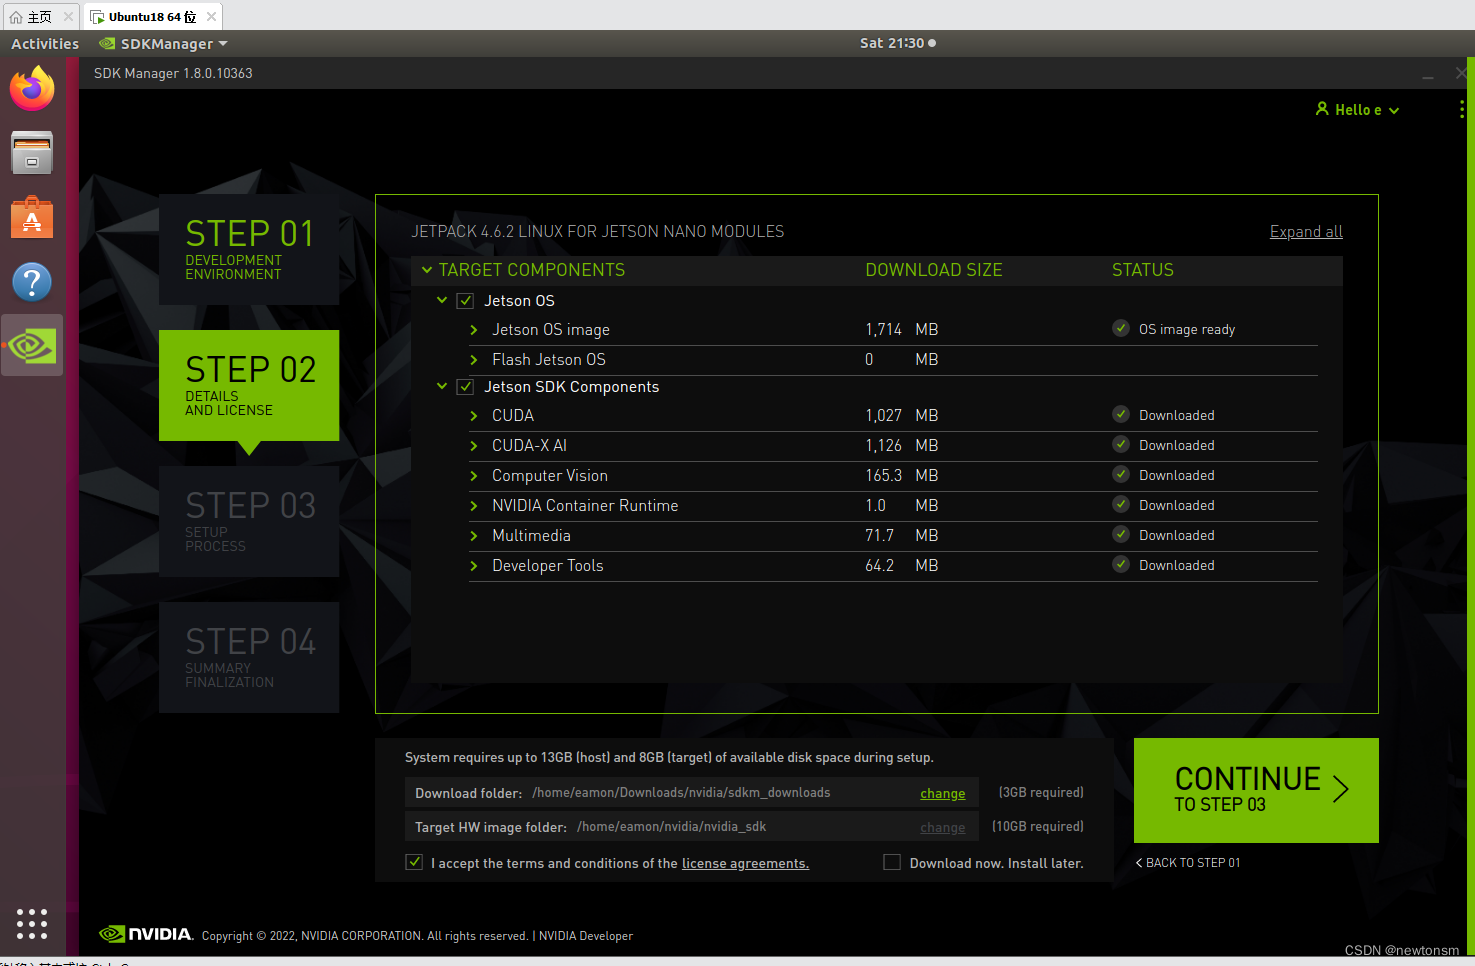The width and height of the screenshot is (1475, 966).
Task: Open Firefox from the Ubuntu dock
Action: (32, 89)
